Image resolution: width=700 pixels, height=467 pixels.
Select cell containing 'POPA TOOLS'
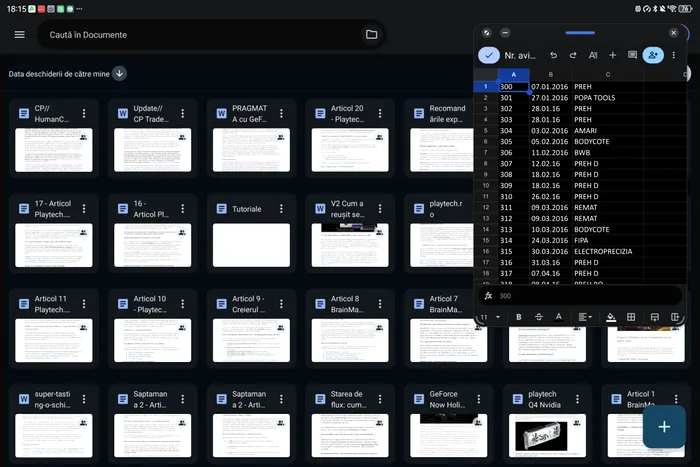point(608,97)
